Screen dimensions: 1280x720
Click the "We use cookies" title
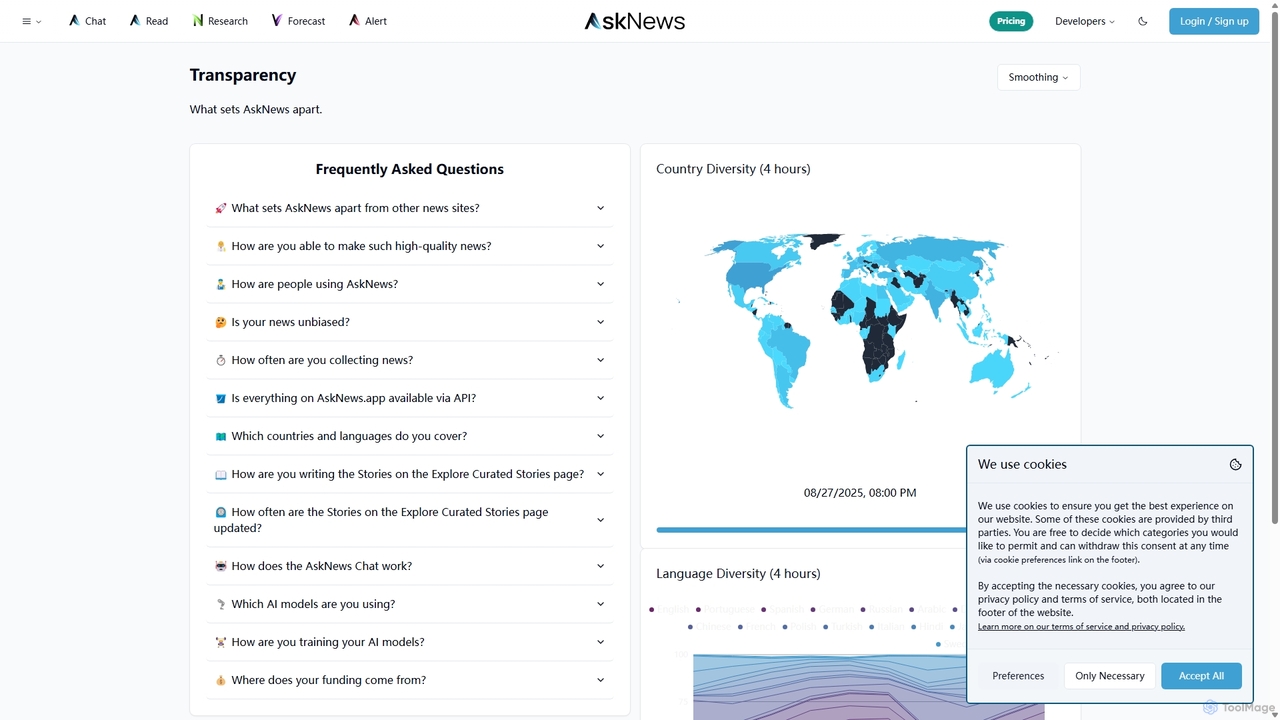1022,464
